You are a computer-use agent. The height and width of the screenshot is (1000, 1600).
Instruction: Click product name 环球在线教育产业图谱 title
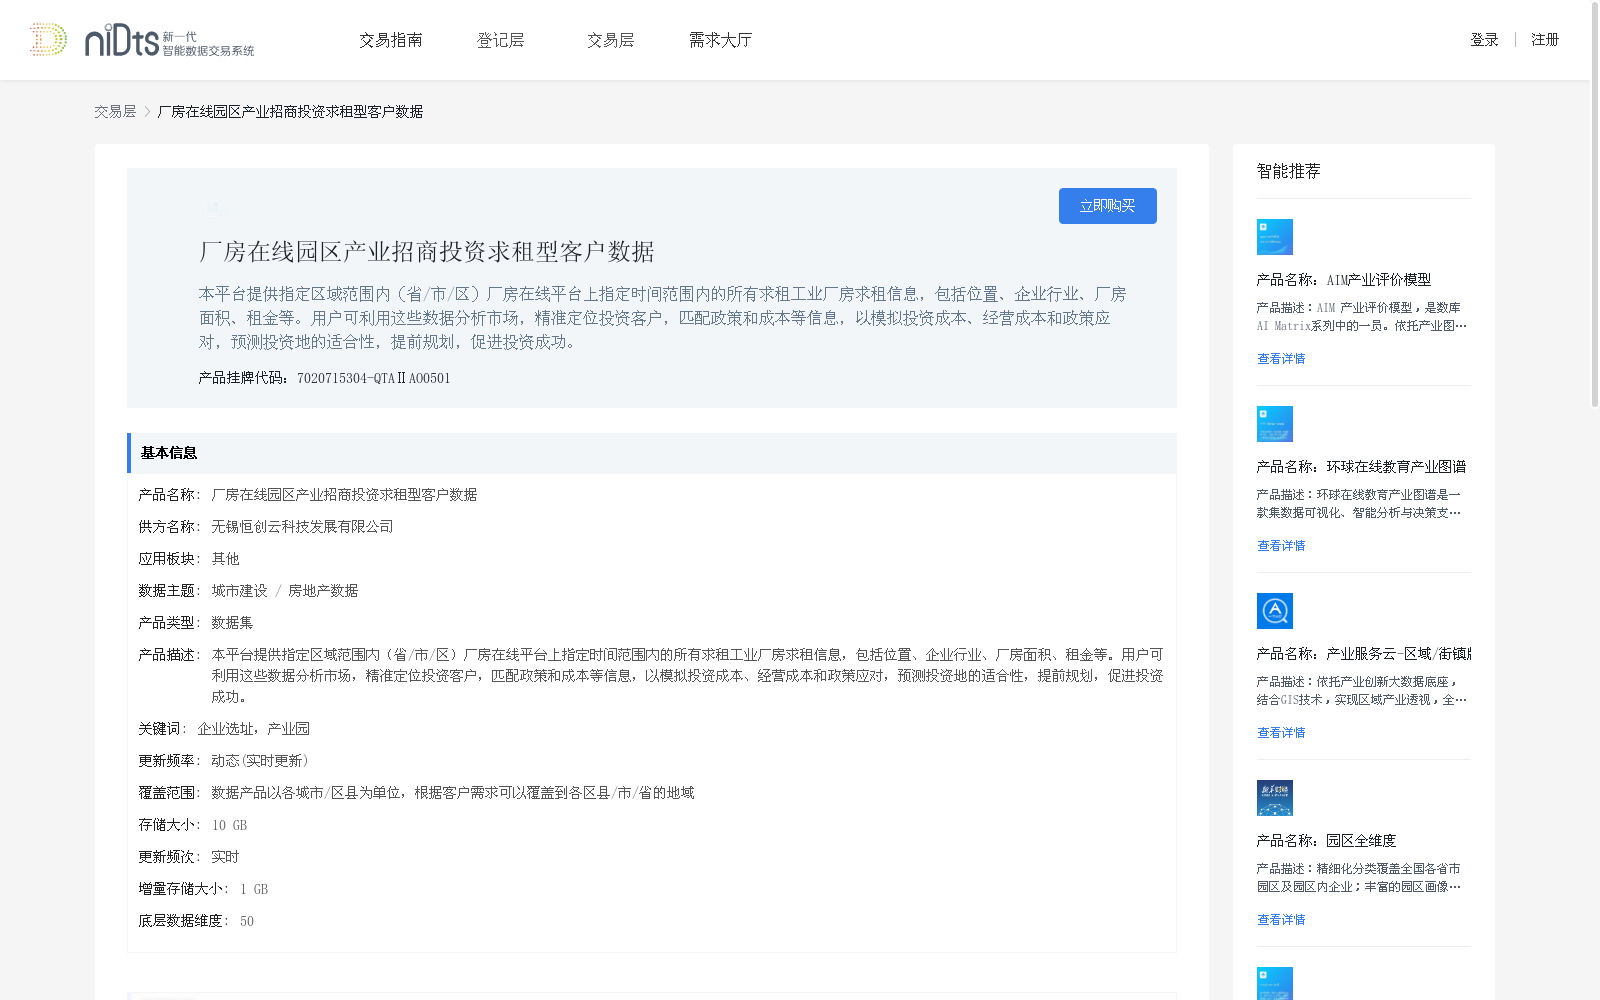pyautogui.click(x=1396, y=467)
